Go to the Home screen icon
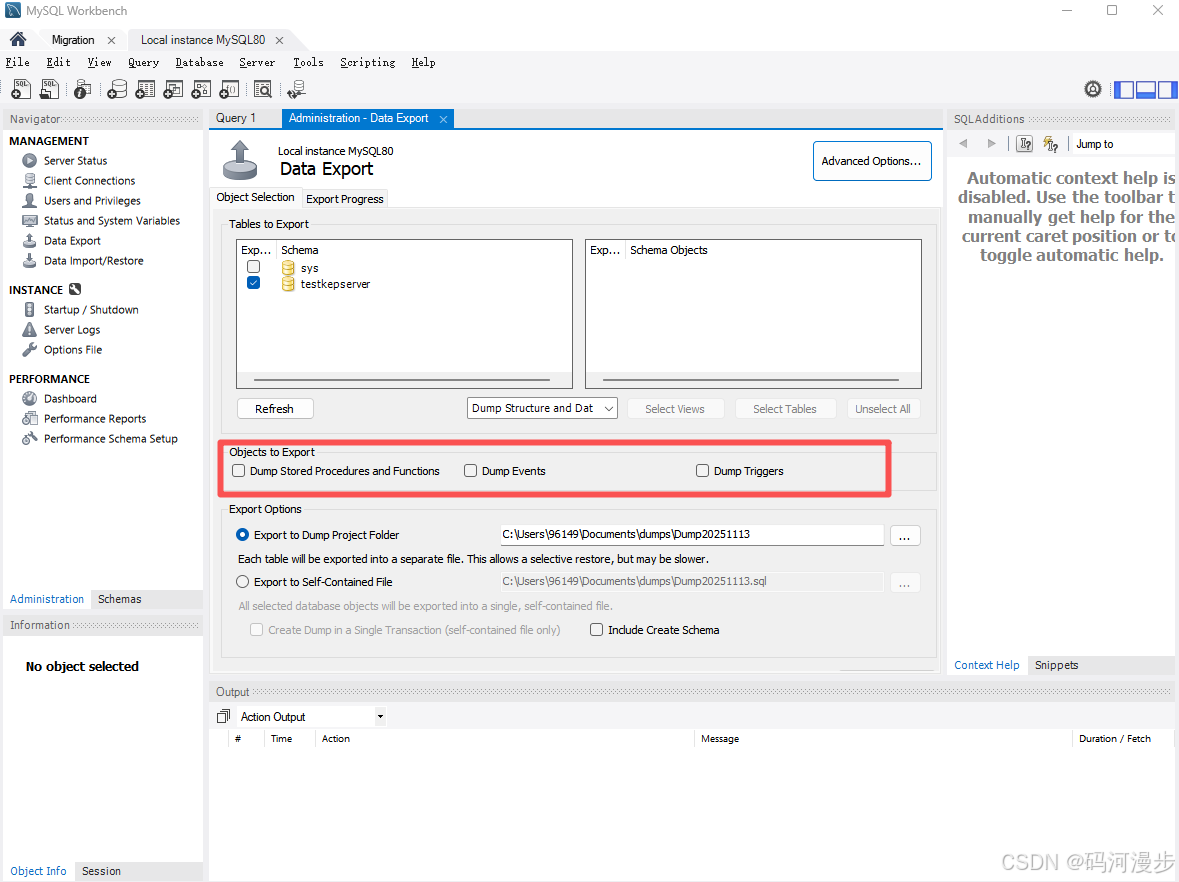The image size is (1179, 882). coord(18,39)
